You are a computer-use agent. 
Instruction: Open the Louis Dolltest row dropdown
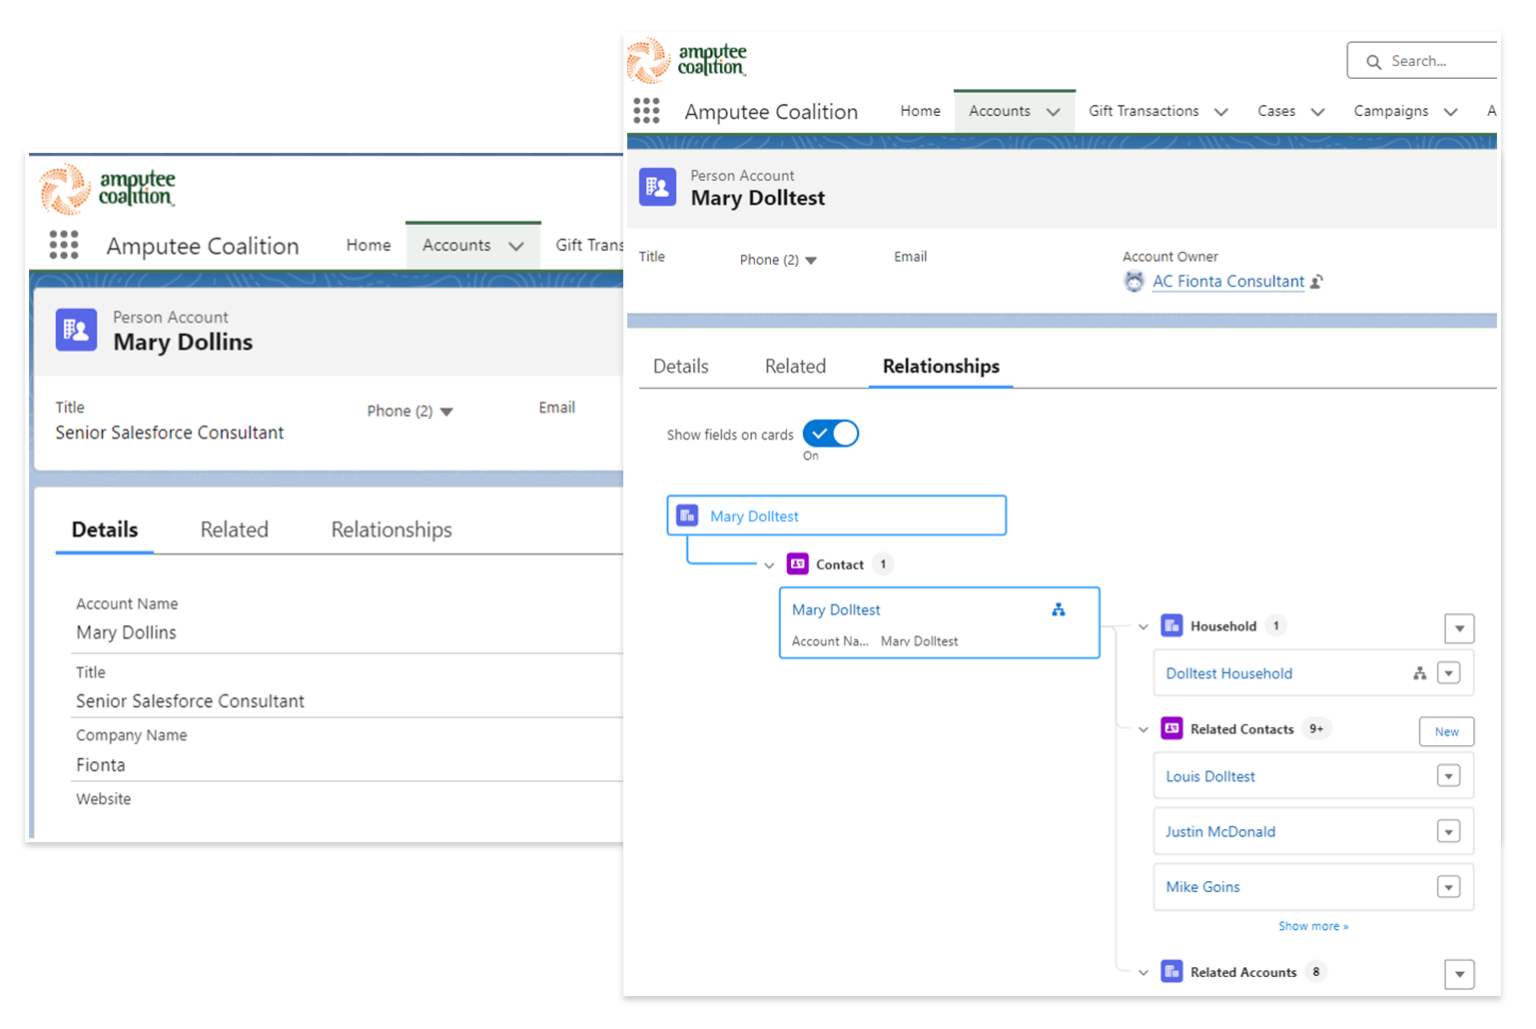1448,776
